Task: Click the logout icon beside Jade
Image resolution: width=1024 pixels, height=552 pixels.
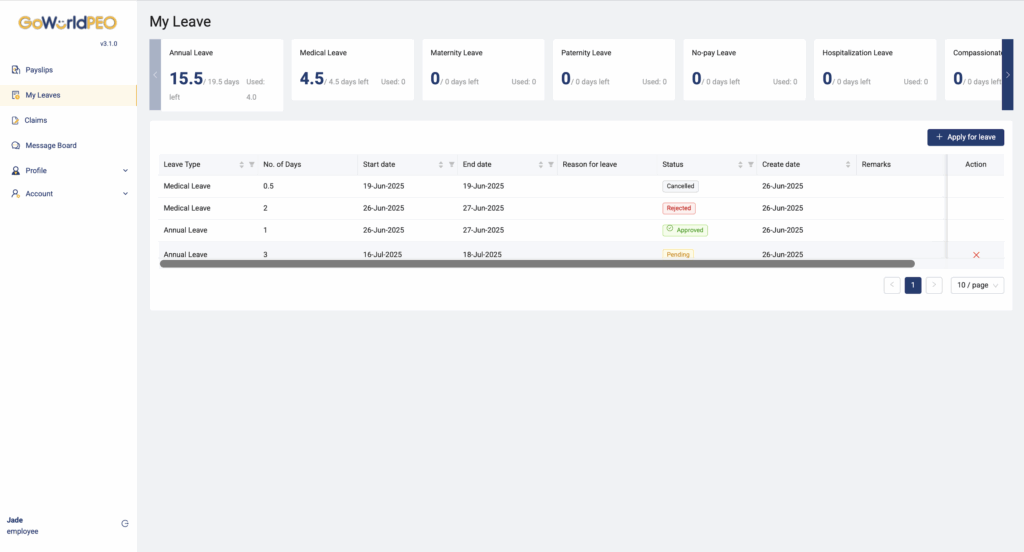Action: 125,523
